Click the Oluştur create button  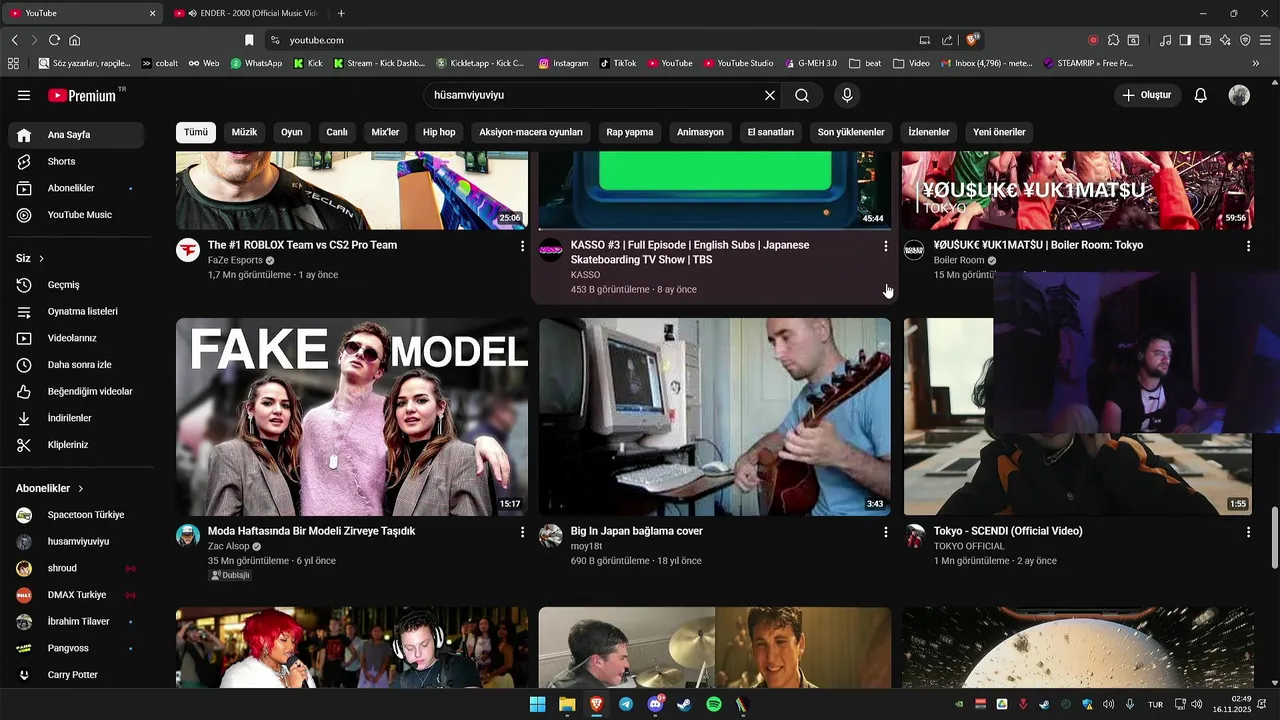coord(1146,95)
